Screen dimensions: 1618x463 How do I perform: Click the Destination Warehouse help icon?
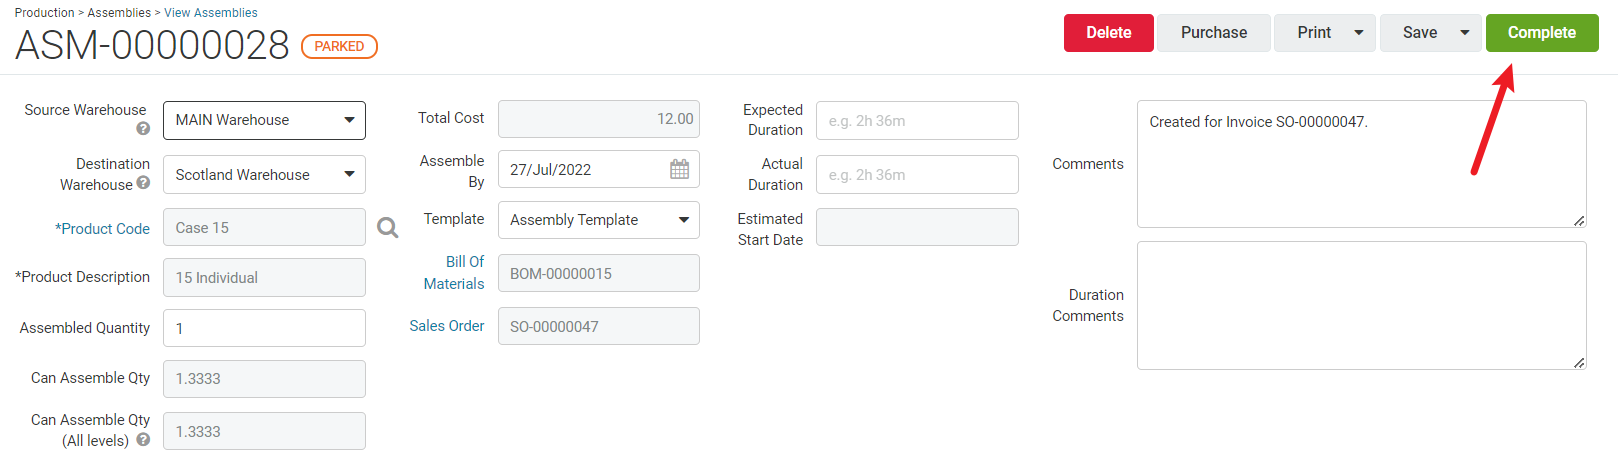tap(143, 183)
